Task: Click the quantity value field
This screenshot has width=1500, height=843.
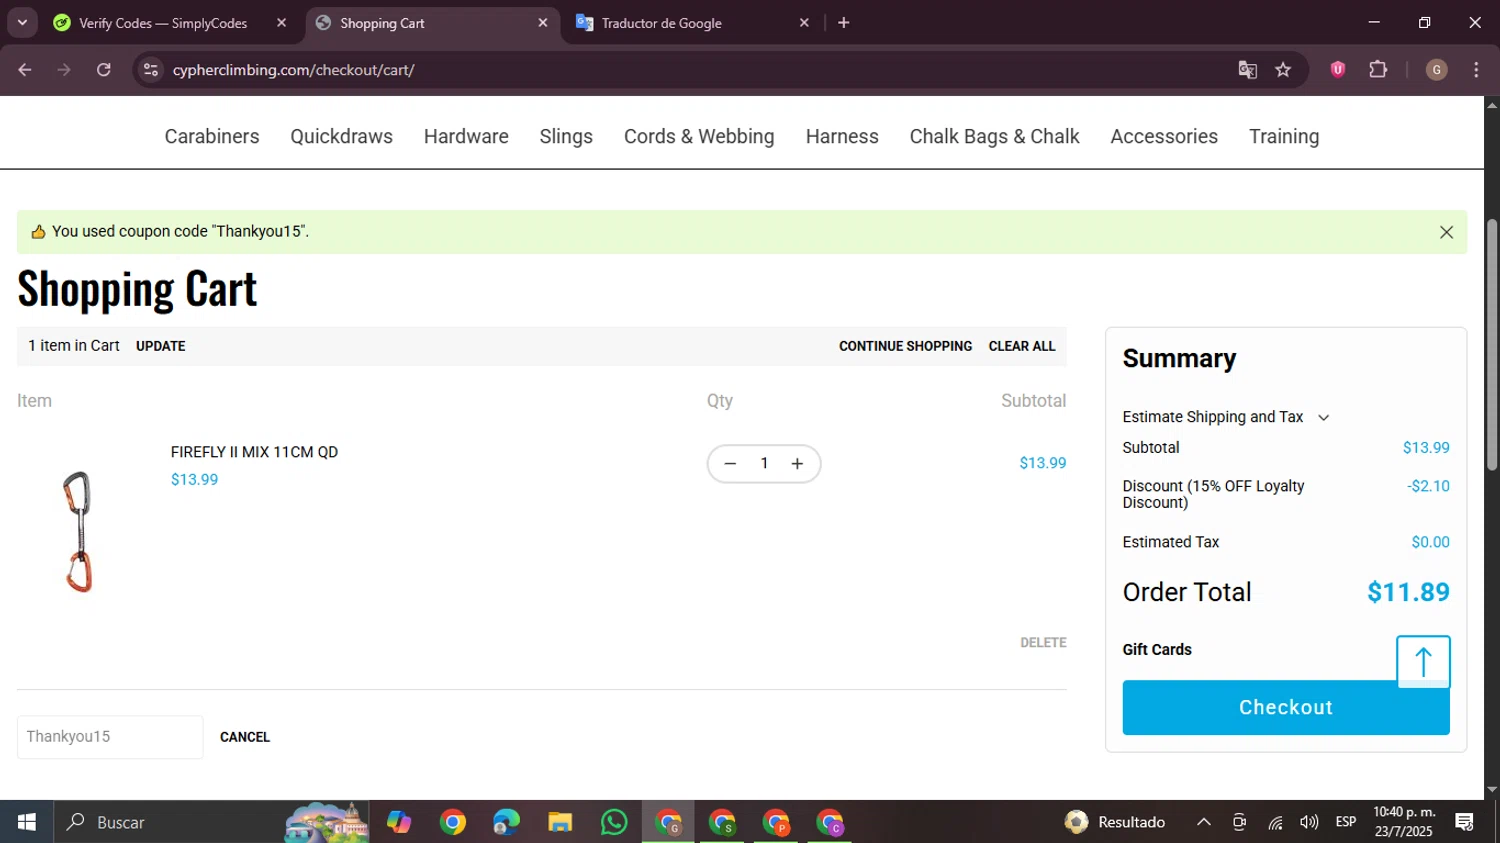Action: [x=764, y=464]
